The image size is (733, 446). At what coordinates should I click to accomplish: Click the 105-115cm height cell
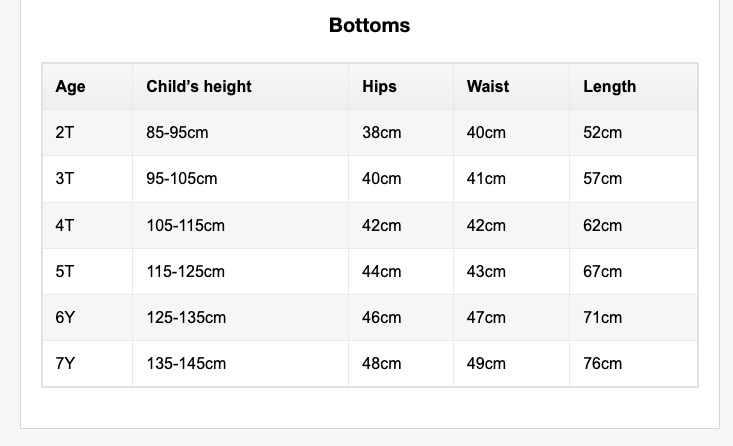coord(185,225)
